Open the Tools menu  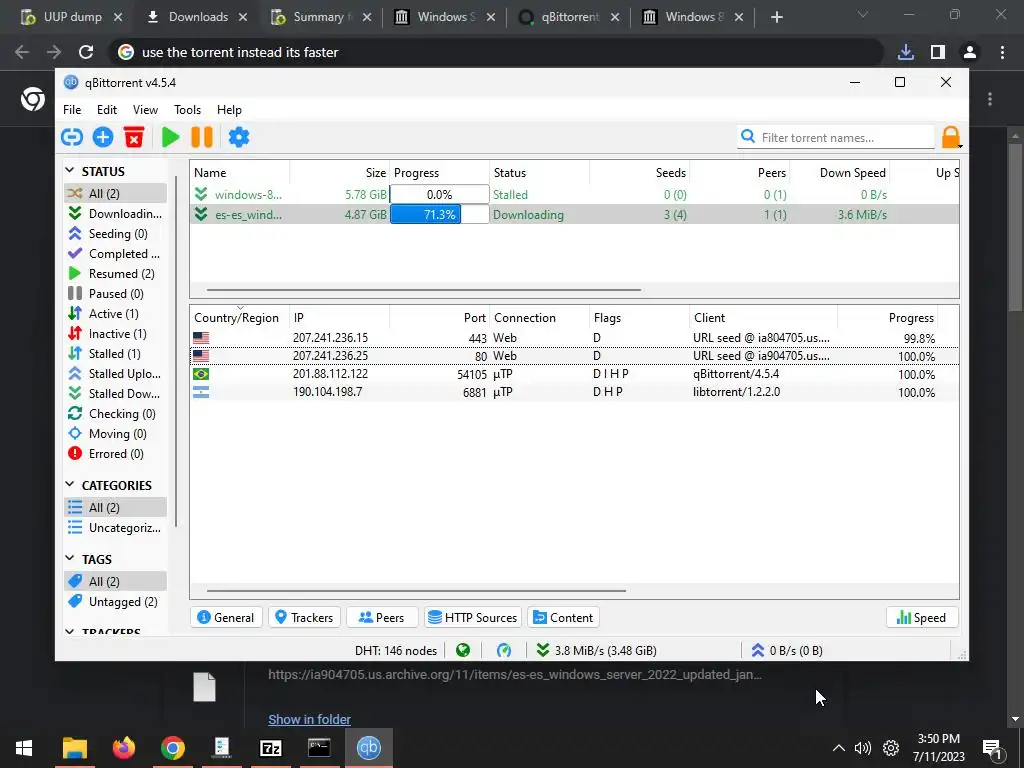[187, 110]
